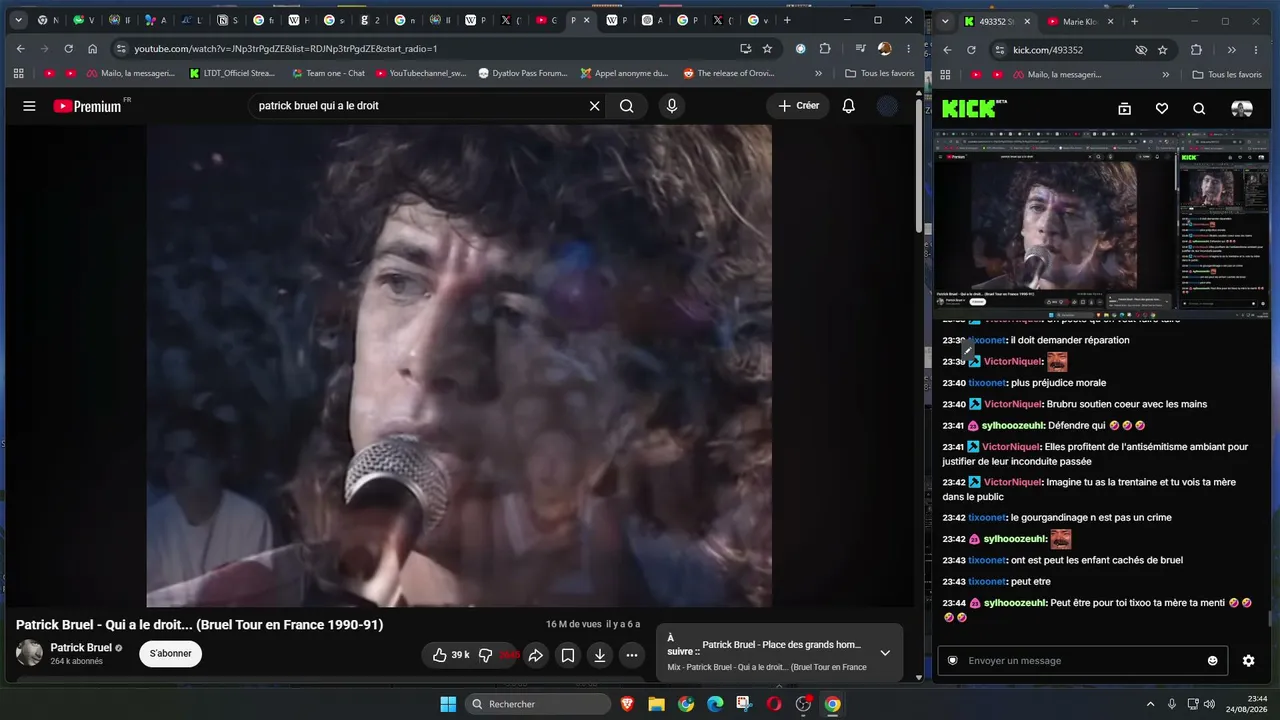
Task: Open the Team one - Chat bookmark
Action: [x=328, y=73]
